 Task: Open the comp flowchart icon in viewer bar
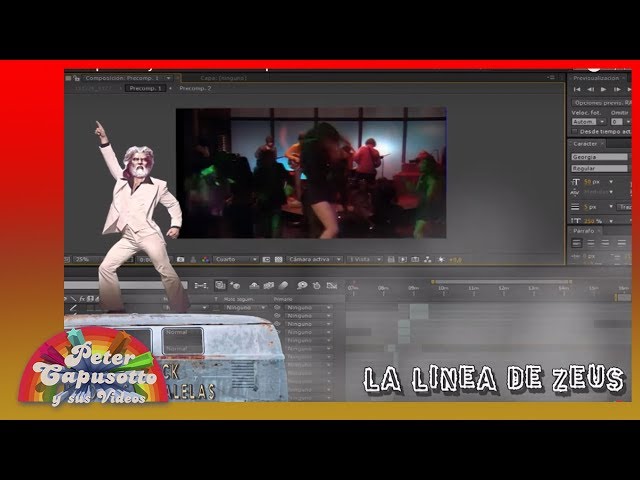(428, 260)
